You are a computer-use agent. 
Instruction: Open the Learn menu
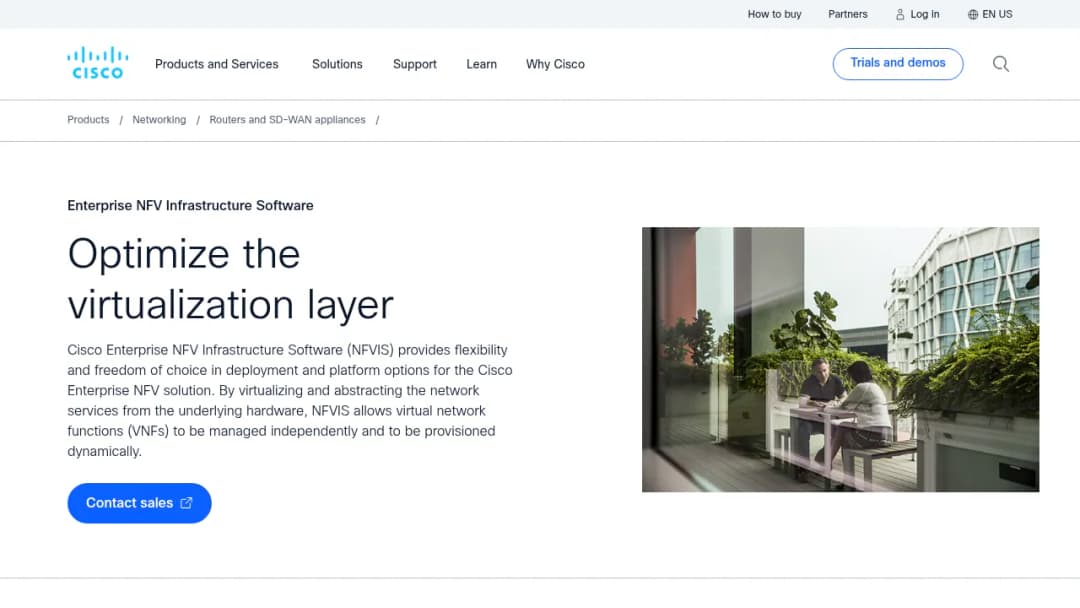pyautogui.click(x=481, y=64)
